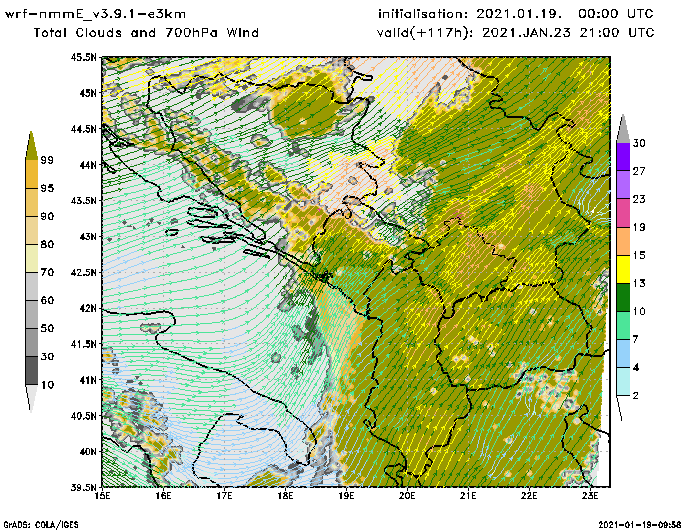Click the latitude axis label '42.5N'
700x530 pixels.
[x=83, y=272]
